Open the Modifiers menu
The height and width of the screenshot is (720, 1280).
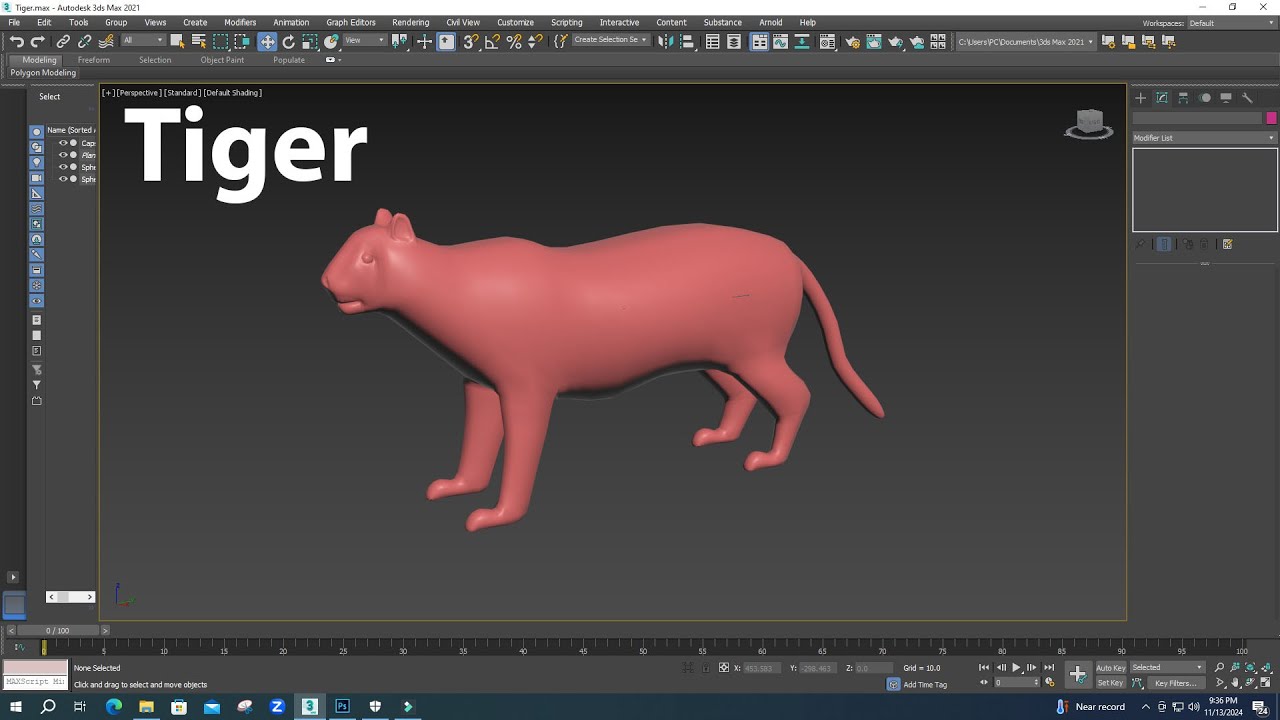[x=240, y=22]
